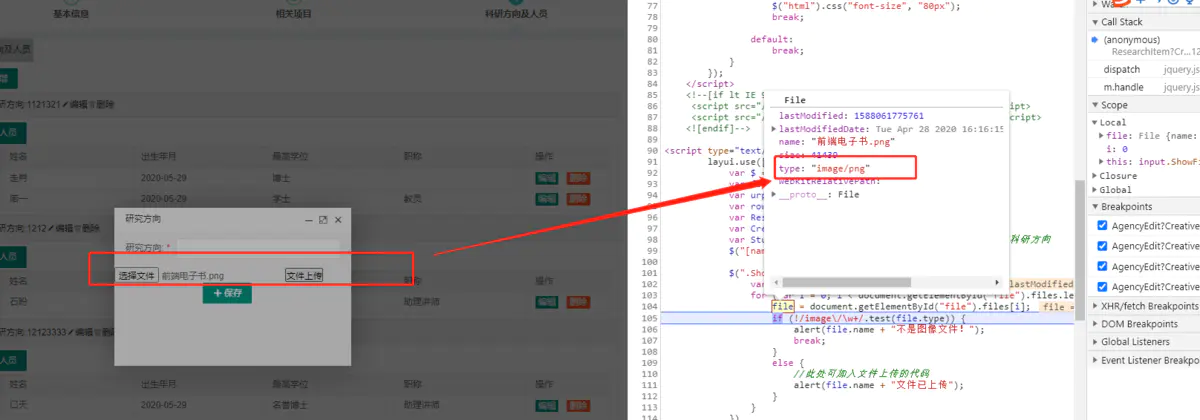This screenshot has width=1200, height=420.
Task: Click the 文件上传 upload button
Action: tap(304, 275)
